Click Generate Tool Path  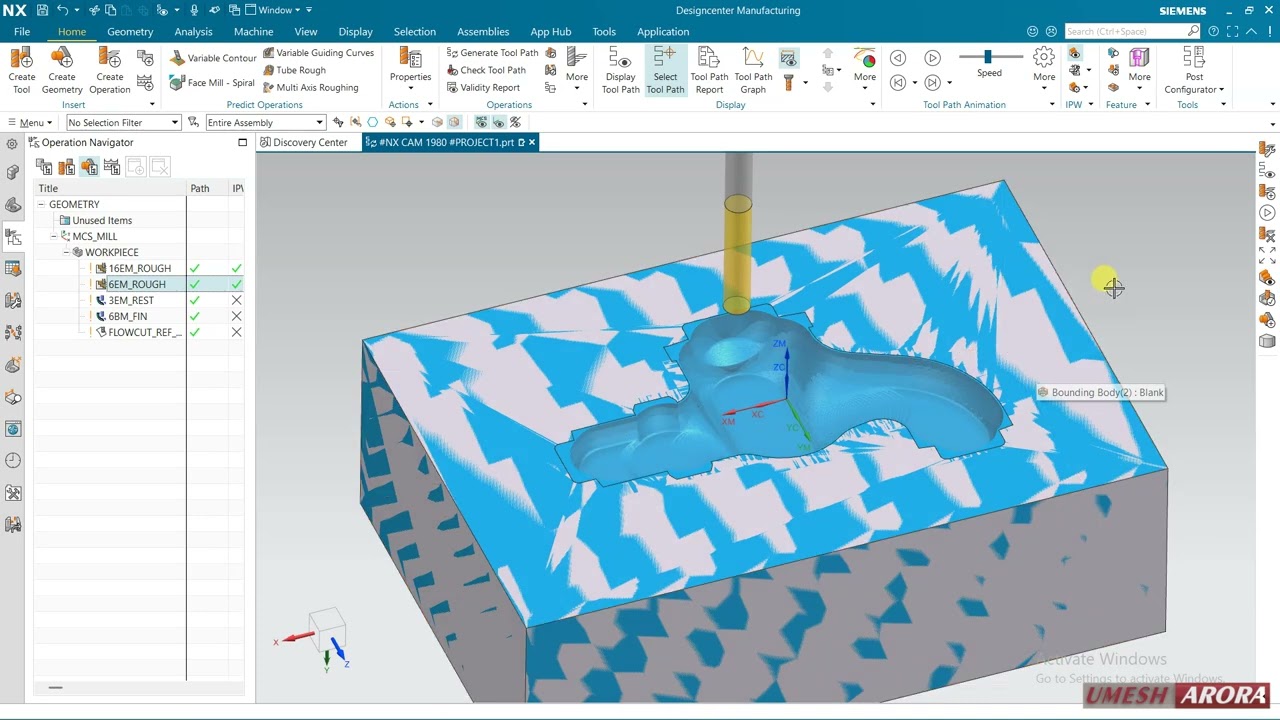click(492, 53)
